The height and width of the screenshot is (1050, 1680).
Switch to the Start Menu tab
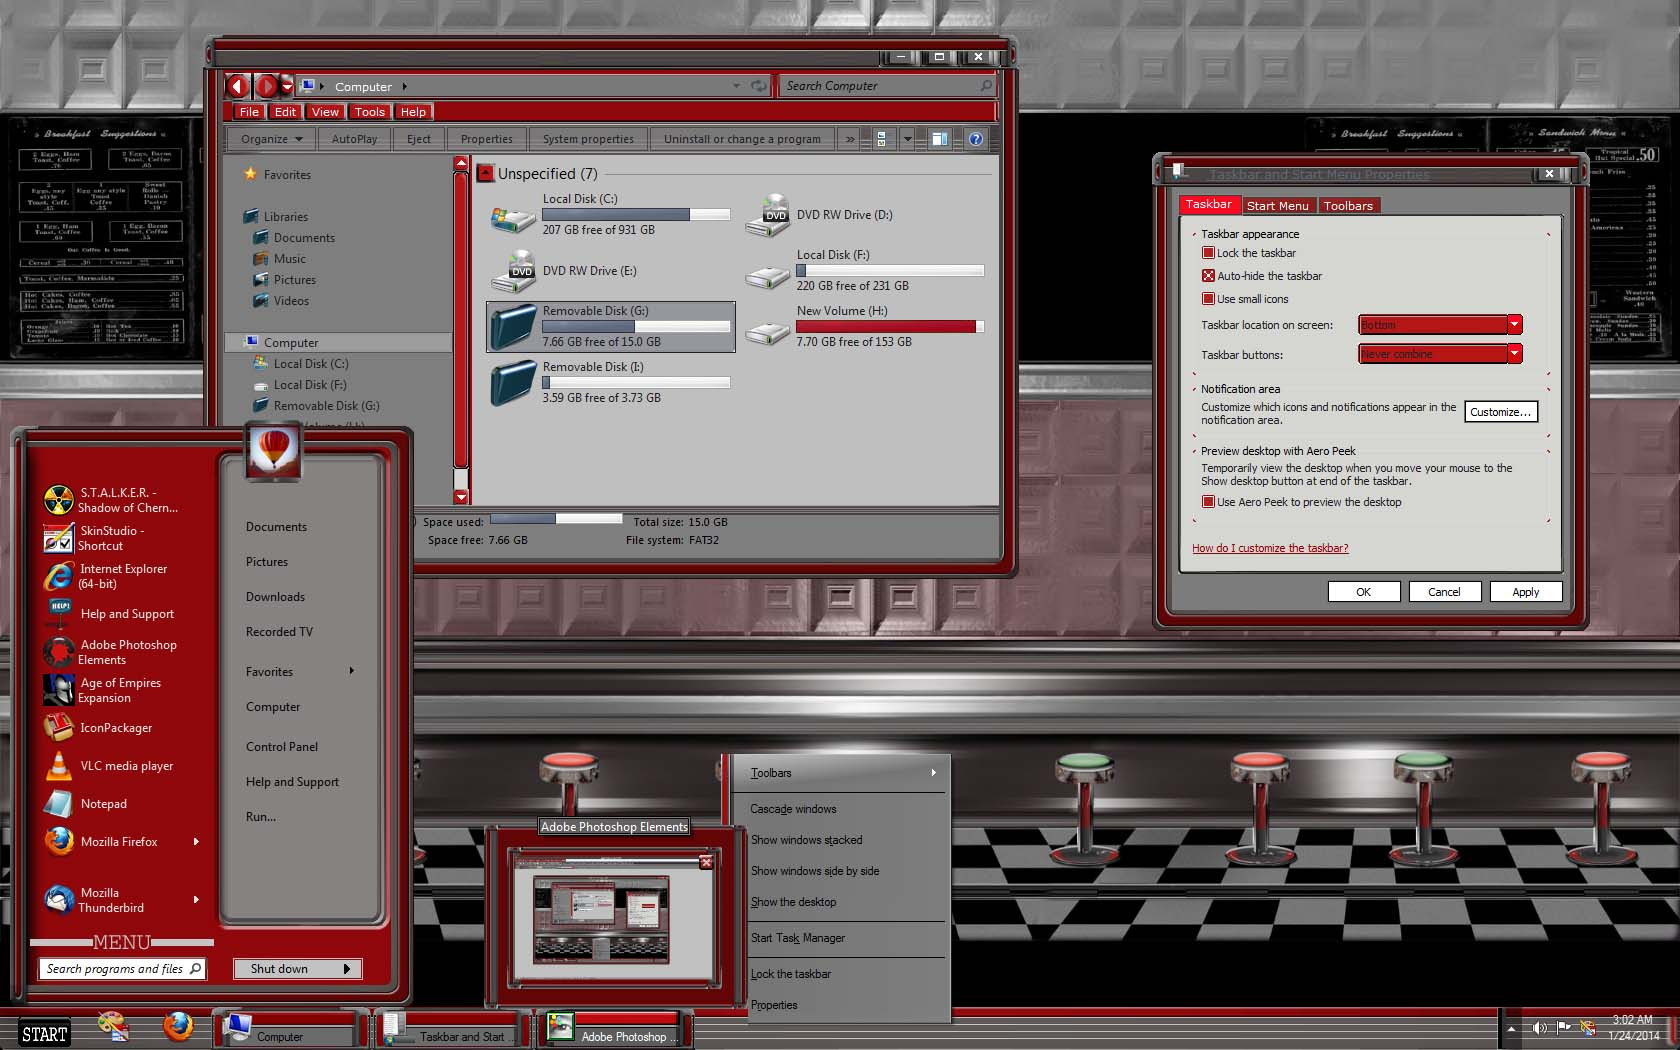1277,205
